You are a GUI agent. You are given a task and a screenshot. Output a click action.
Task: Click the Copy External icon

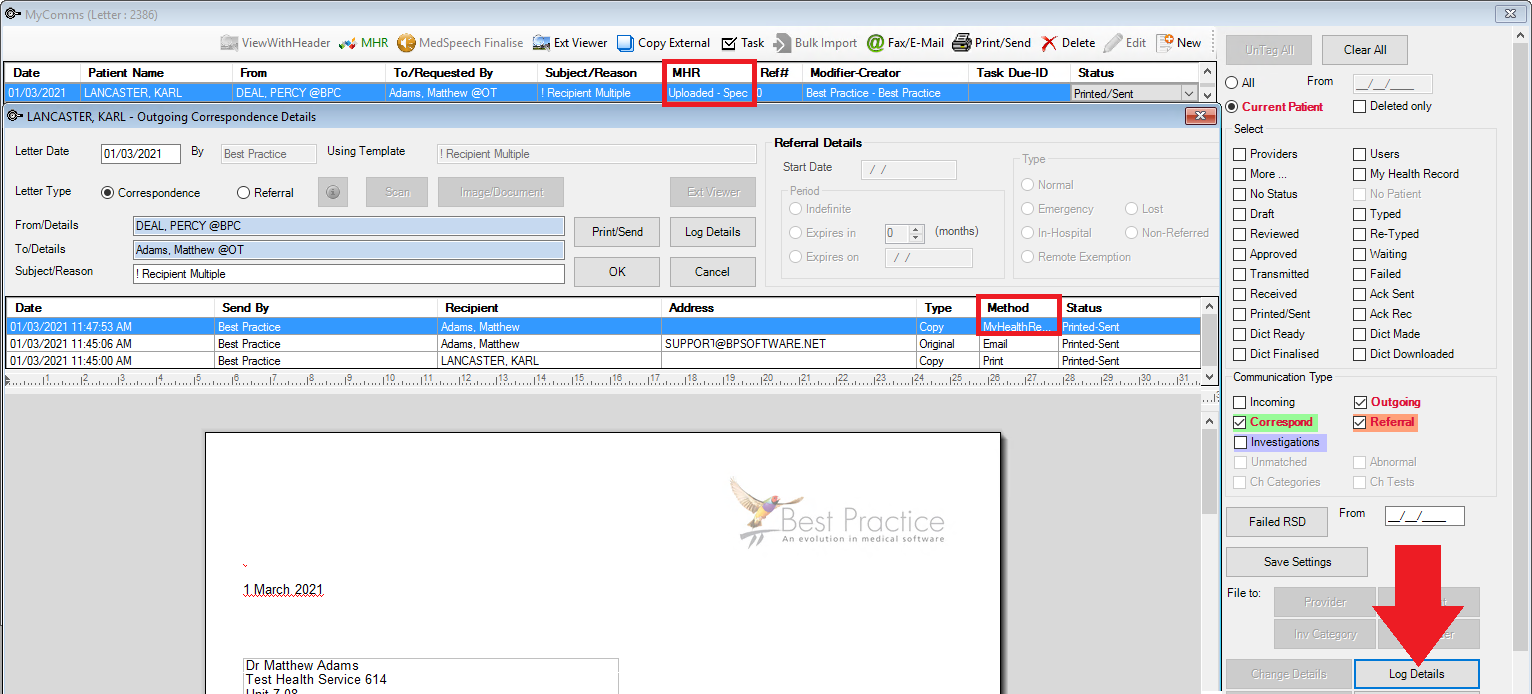[625, 43]
